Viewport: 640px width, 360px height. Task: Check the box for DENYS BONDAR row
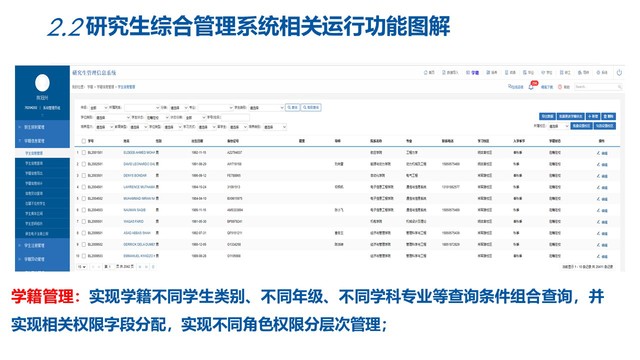(84, 175)
